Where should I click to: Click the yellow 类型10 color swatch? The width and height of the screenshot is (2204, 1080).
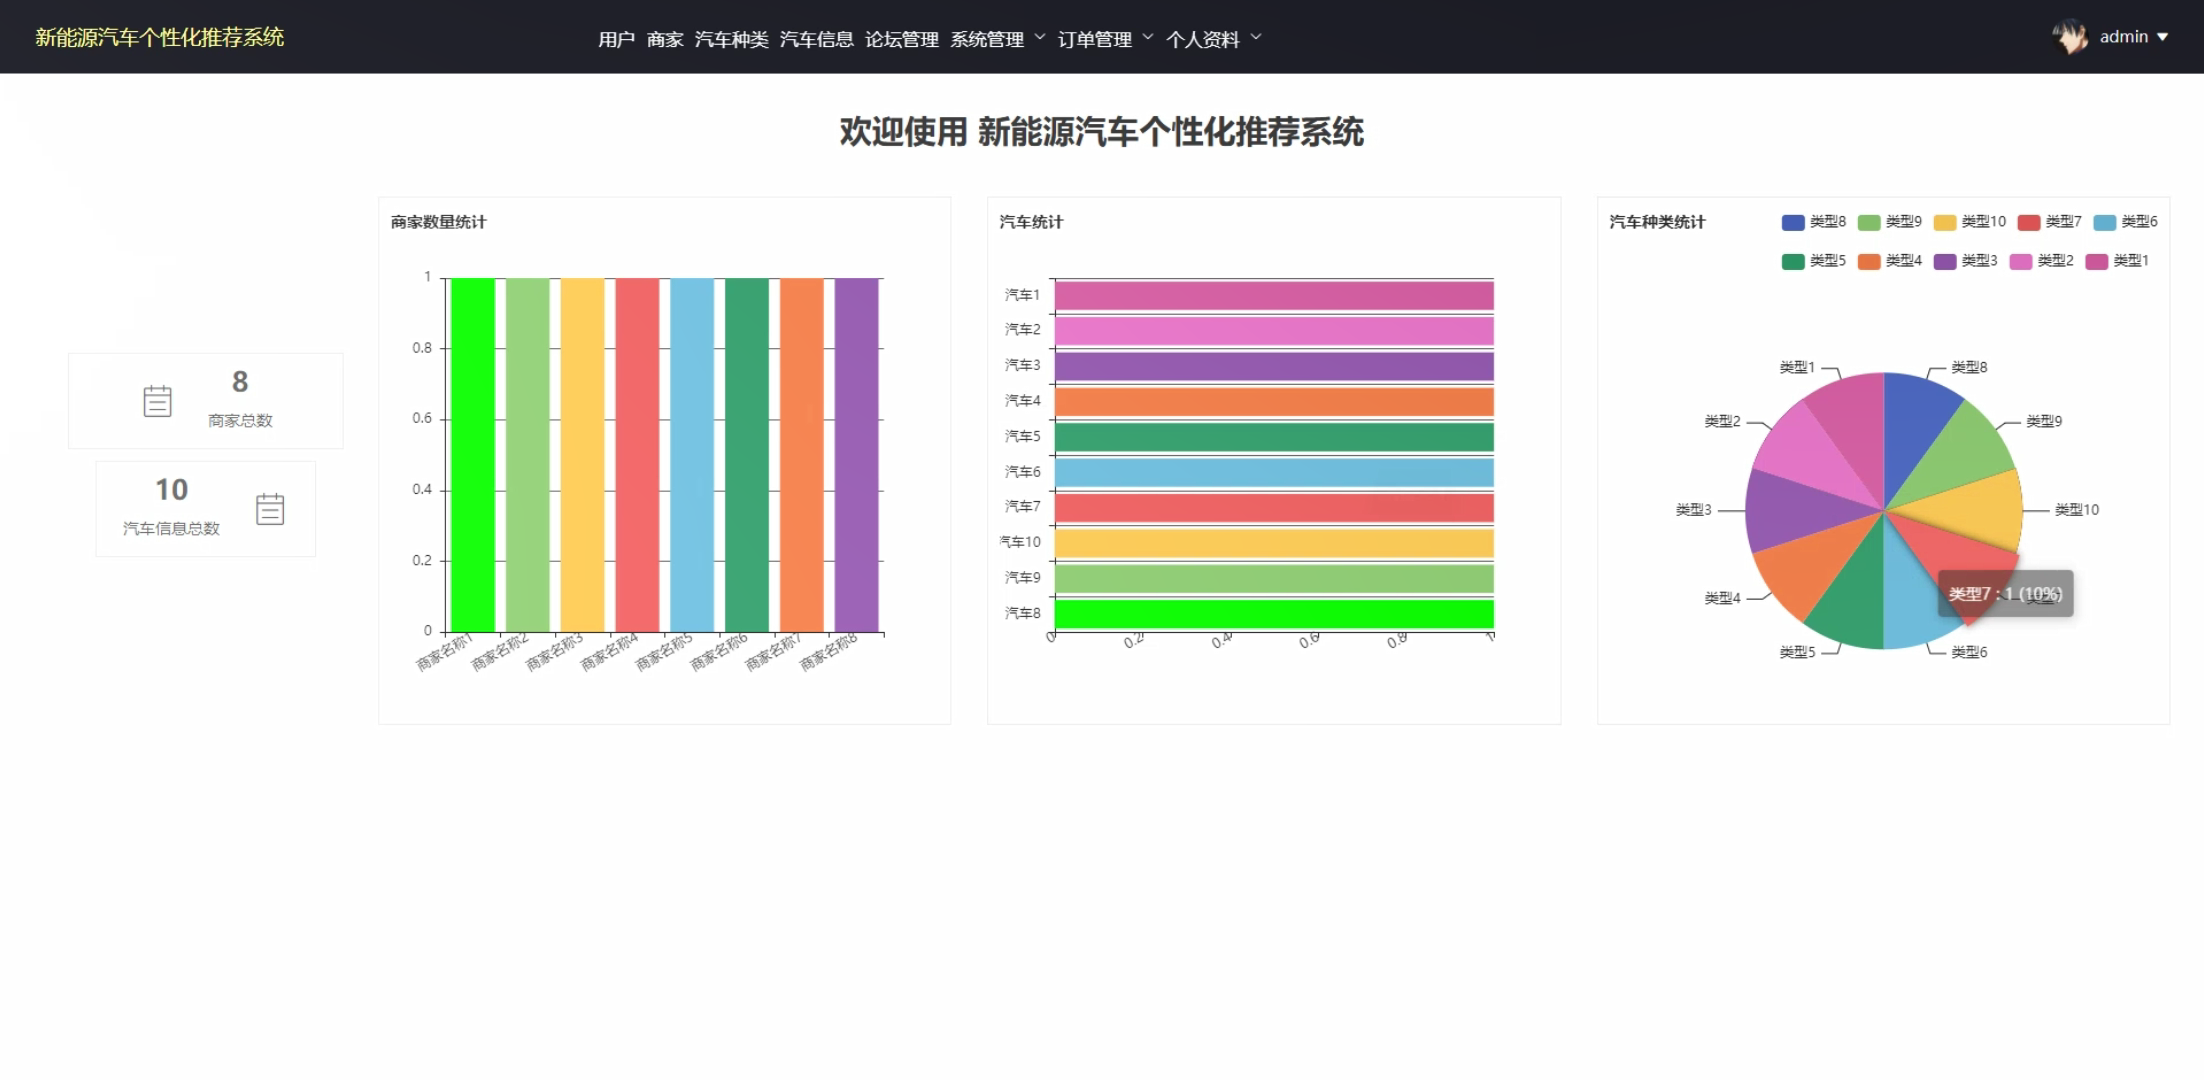coord(1944,221)
